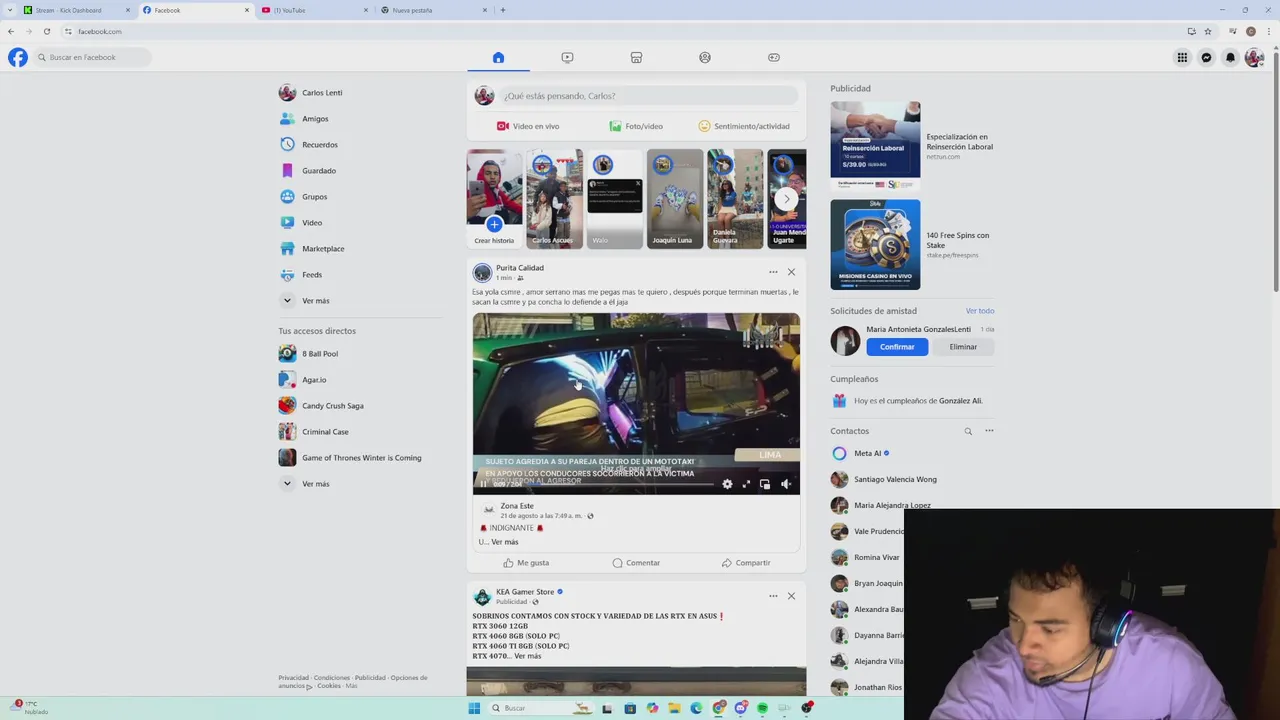
Task: Open the notifications bell
Action: pyautogui.click(x=1230, y=57)
